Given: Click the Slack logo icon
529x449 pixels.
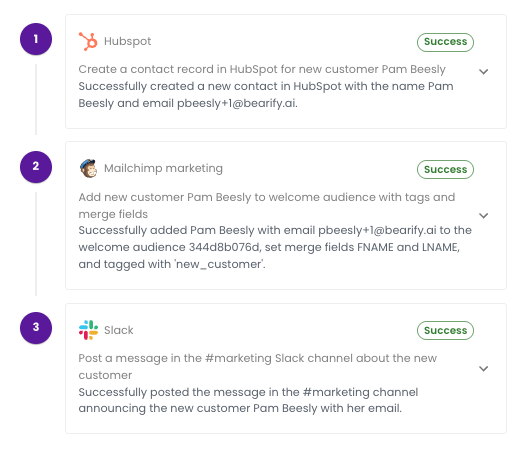Looking at the screenshot, I should point(88,330).
